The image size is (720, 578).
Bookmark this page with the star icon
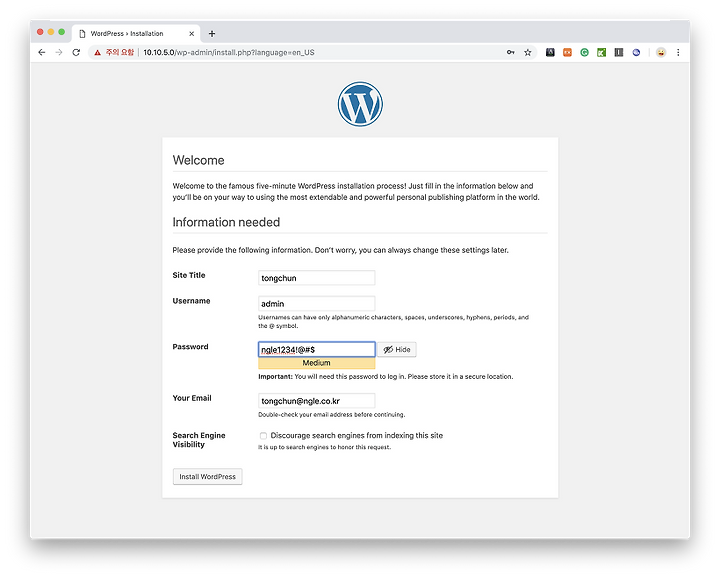(x=528, y=52)
